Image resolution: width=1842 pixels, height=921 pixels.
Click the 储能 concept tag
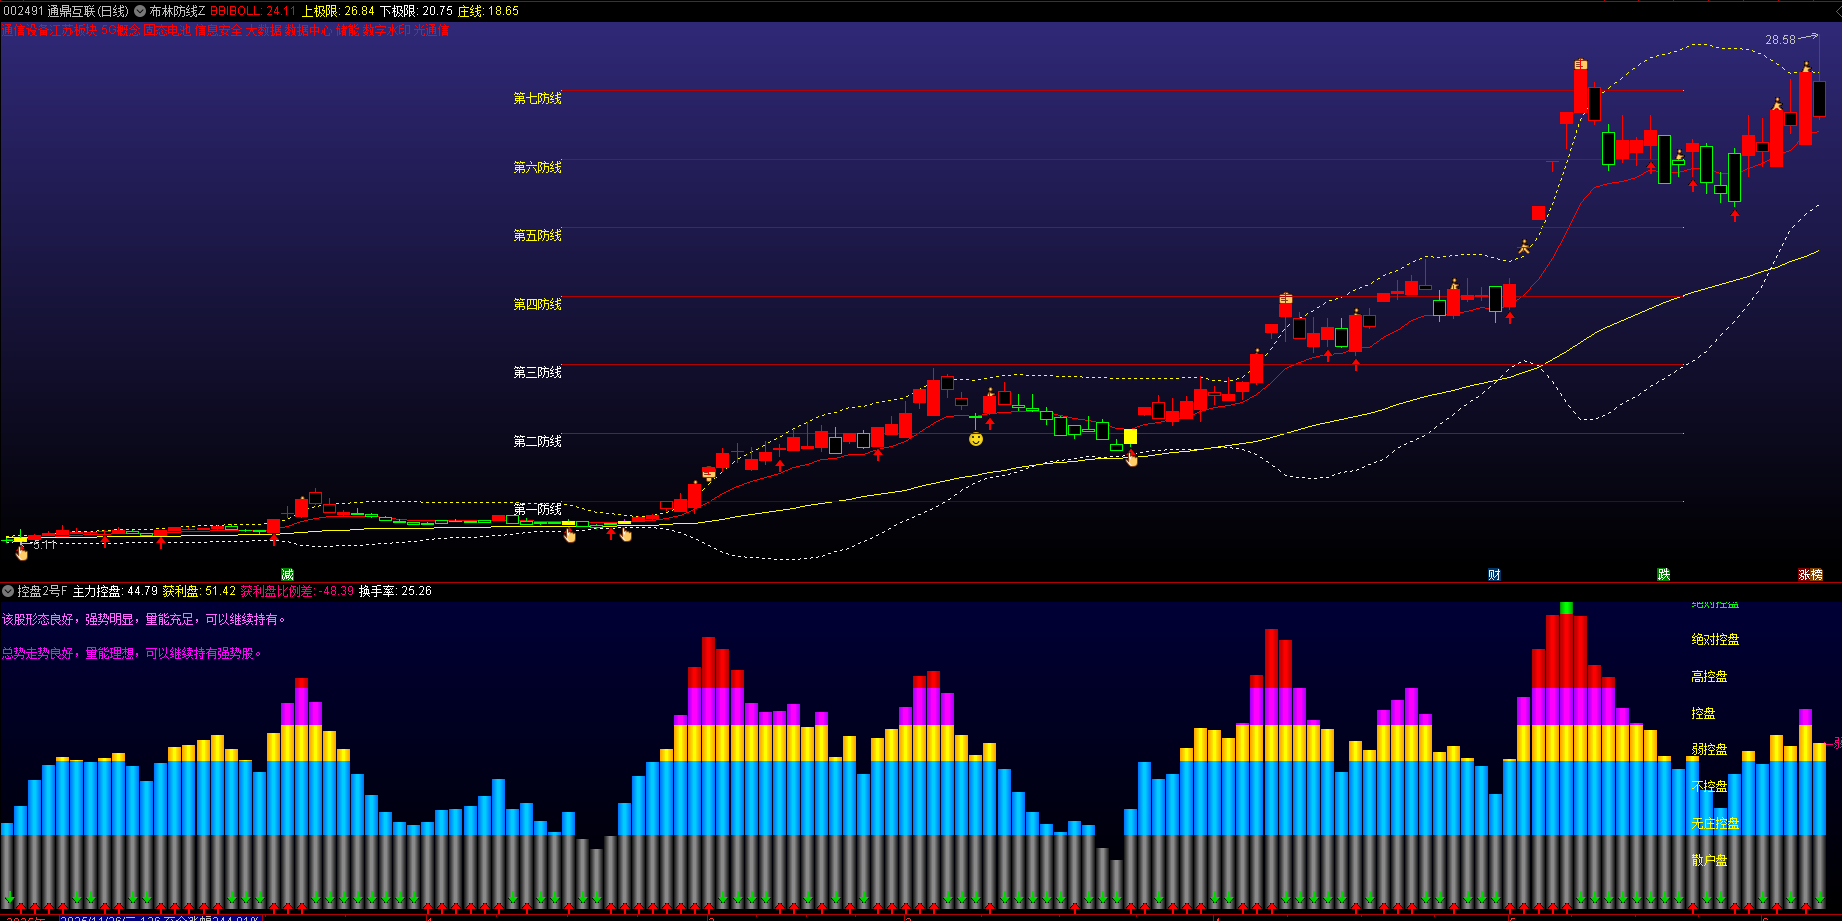(x=348, y=30)
